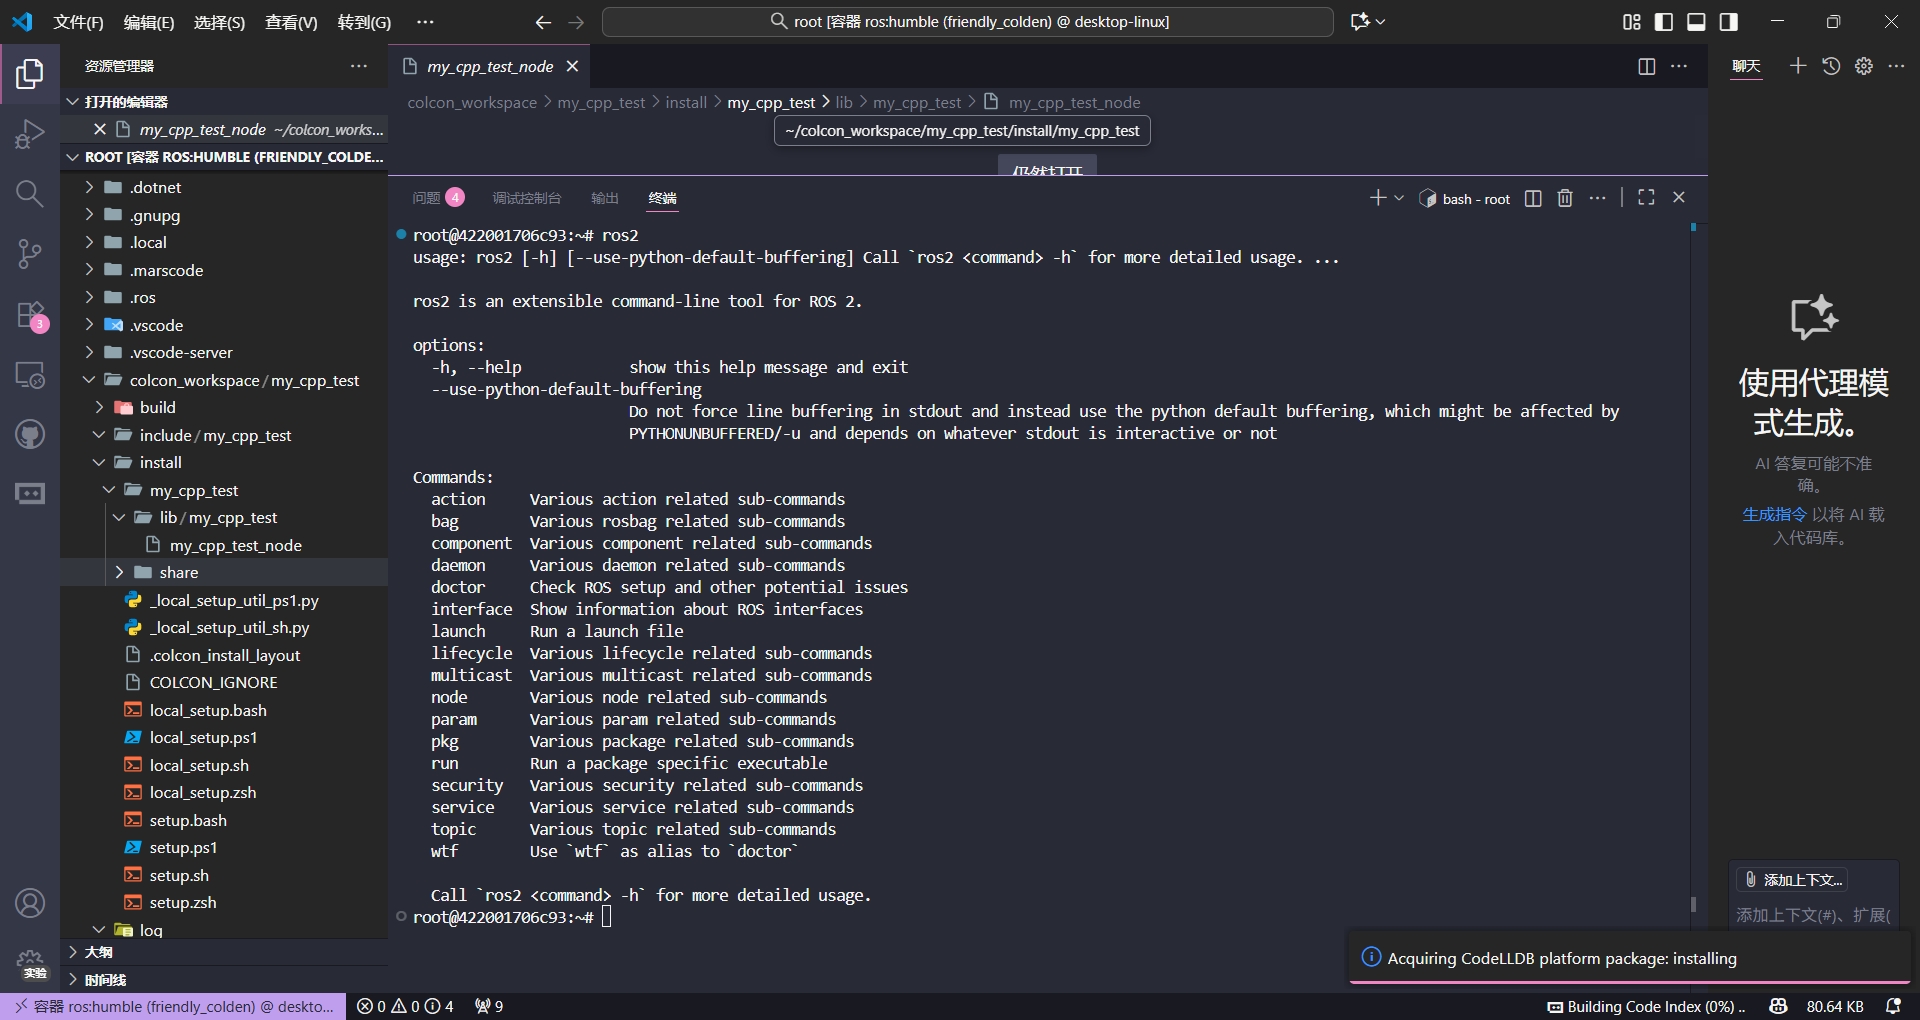This screenshot has height=1020, width=1920.
Task: Kill terminal with trash icon
Action: (1565, 198)
